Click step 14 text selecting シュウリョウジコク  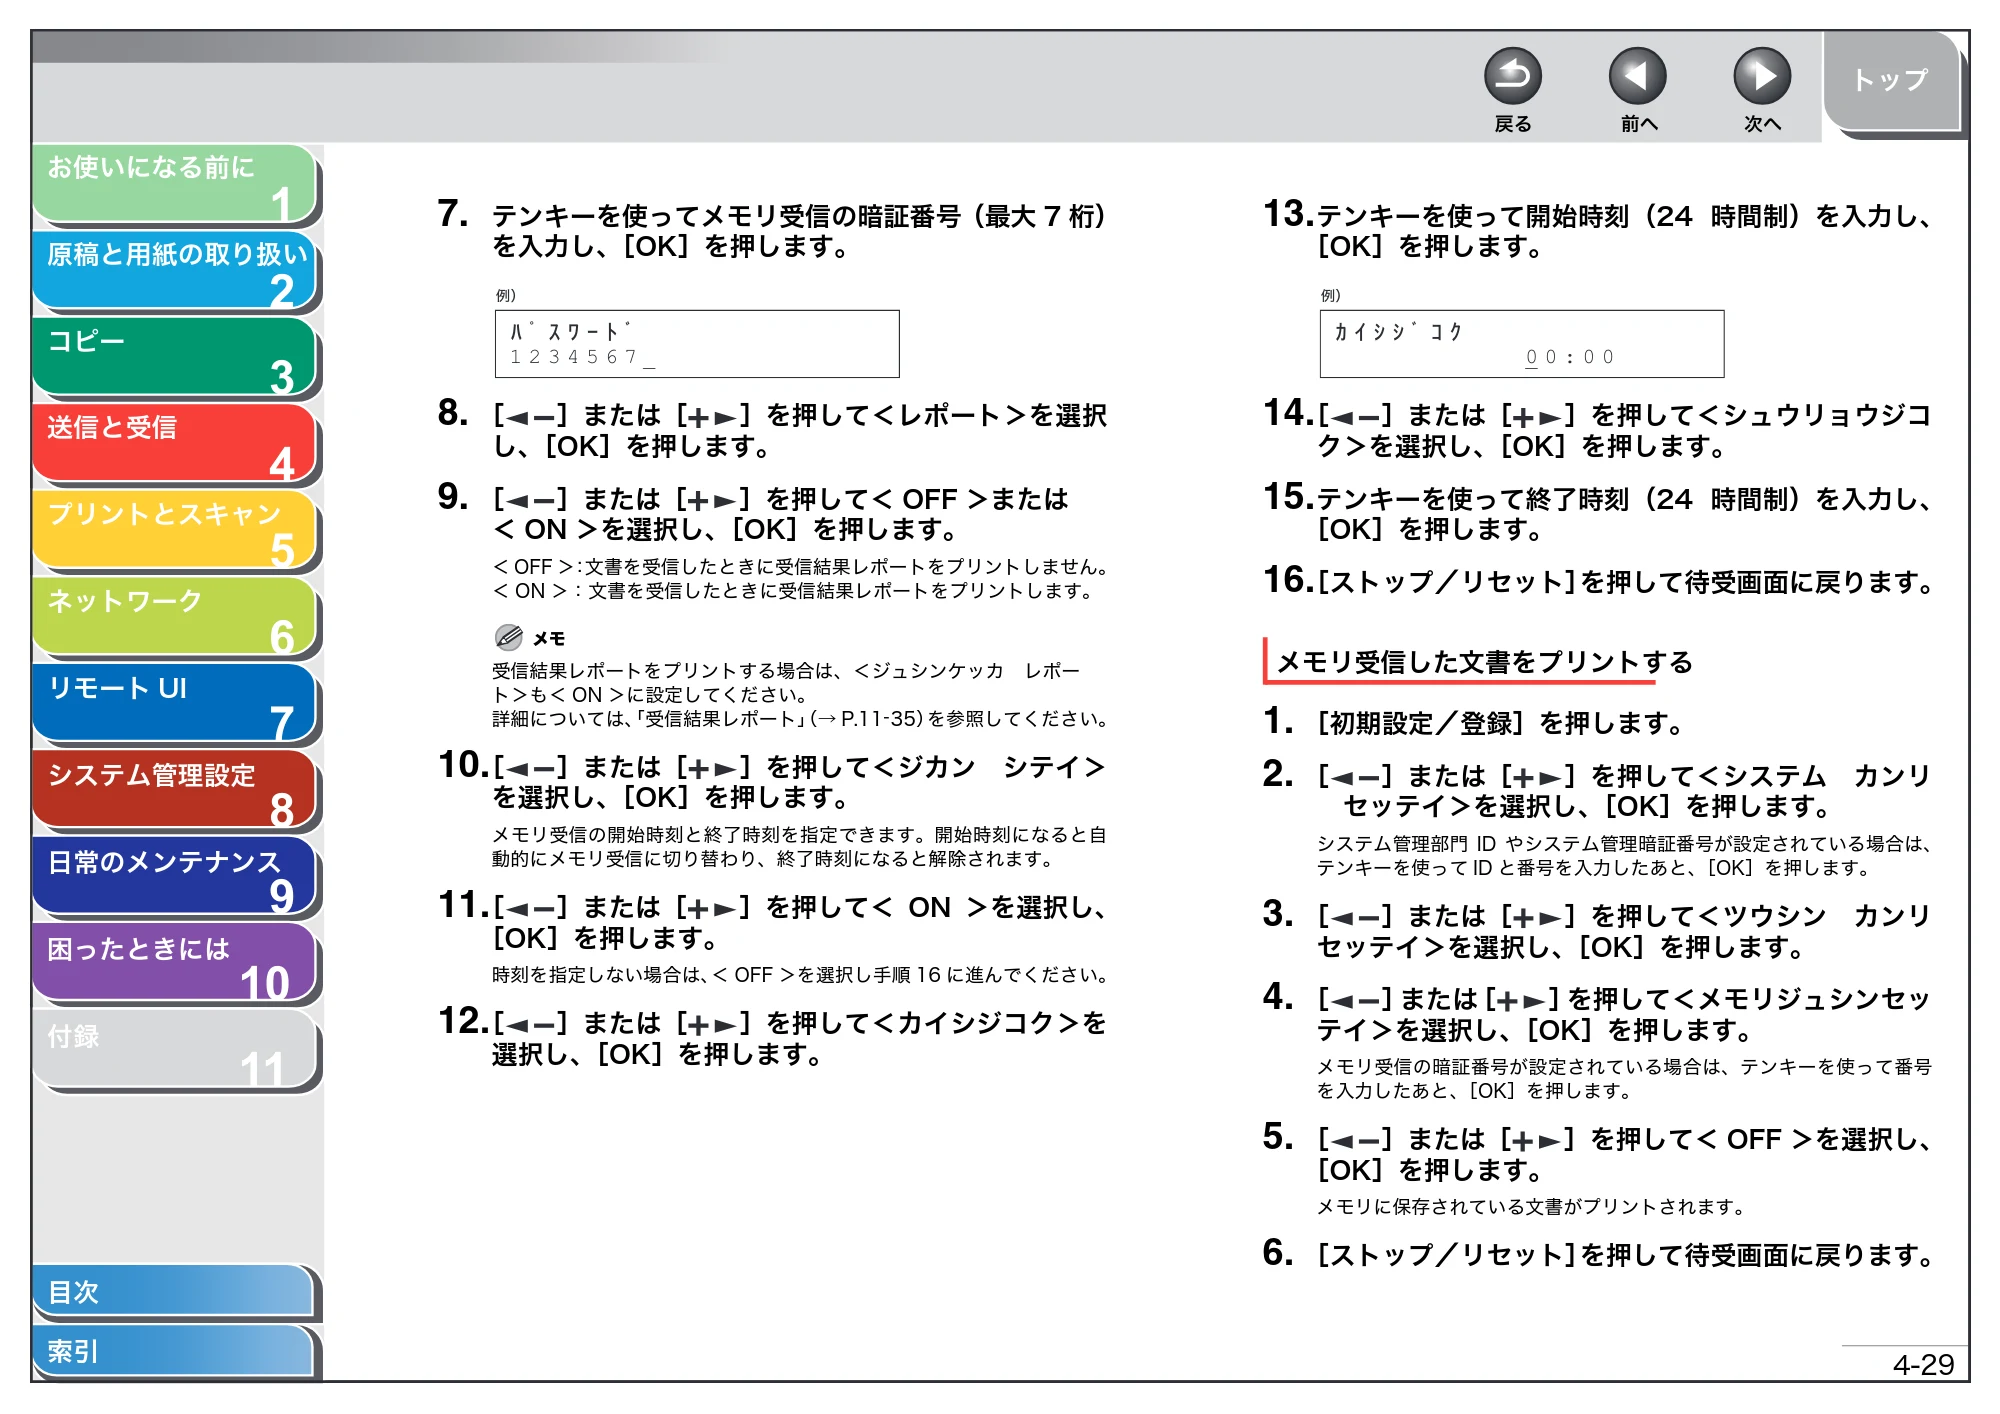(1624, 430)
